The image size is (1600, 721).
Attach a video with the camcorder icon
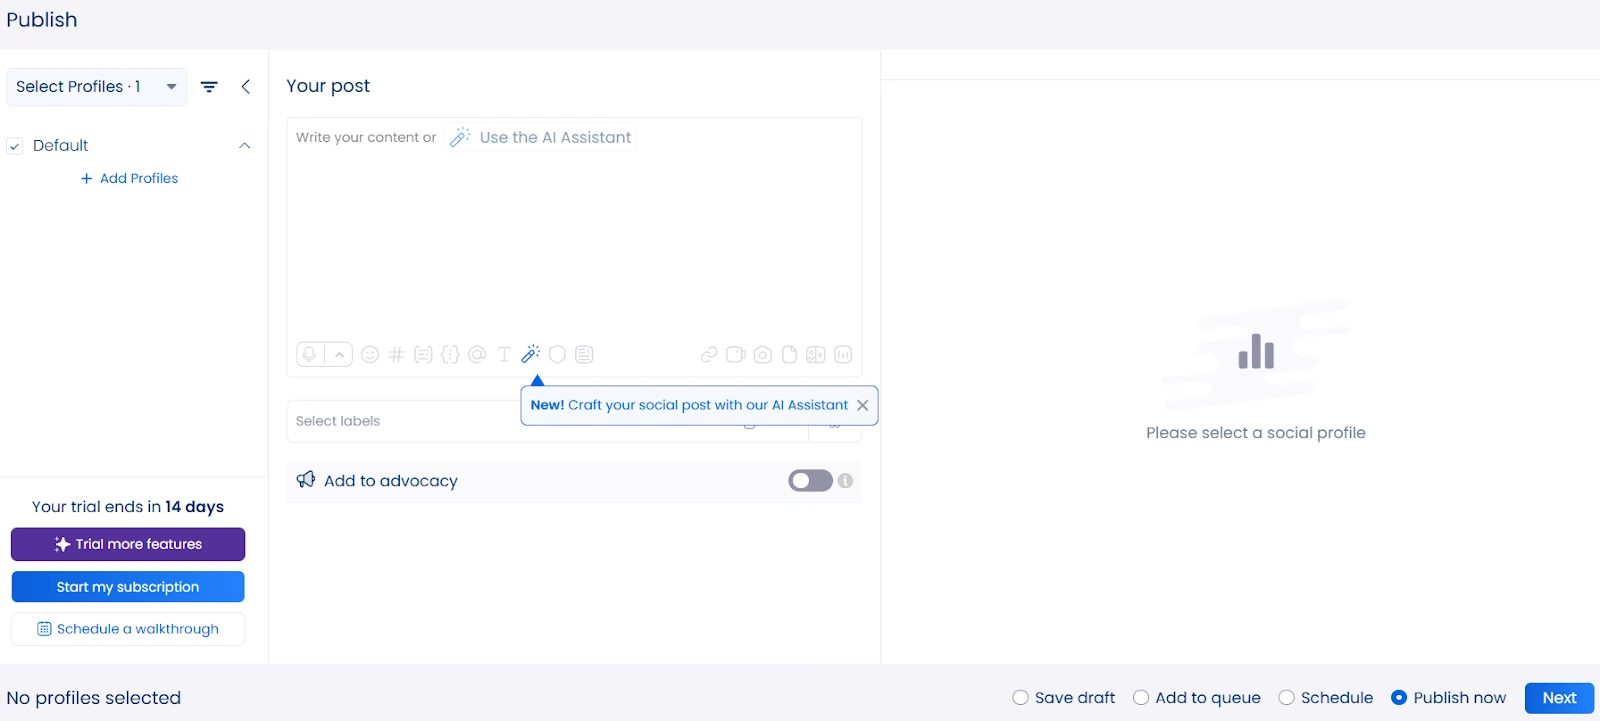coord(736,354)
